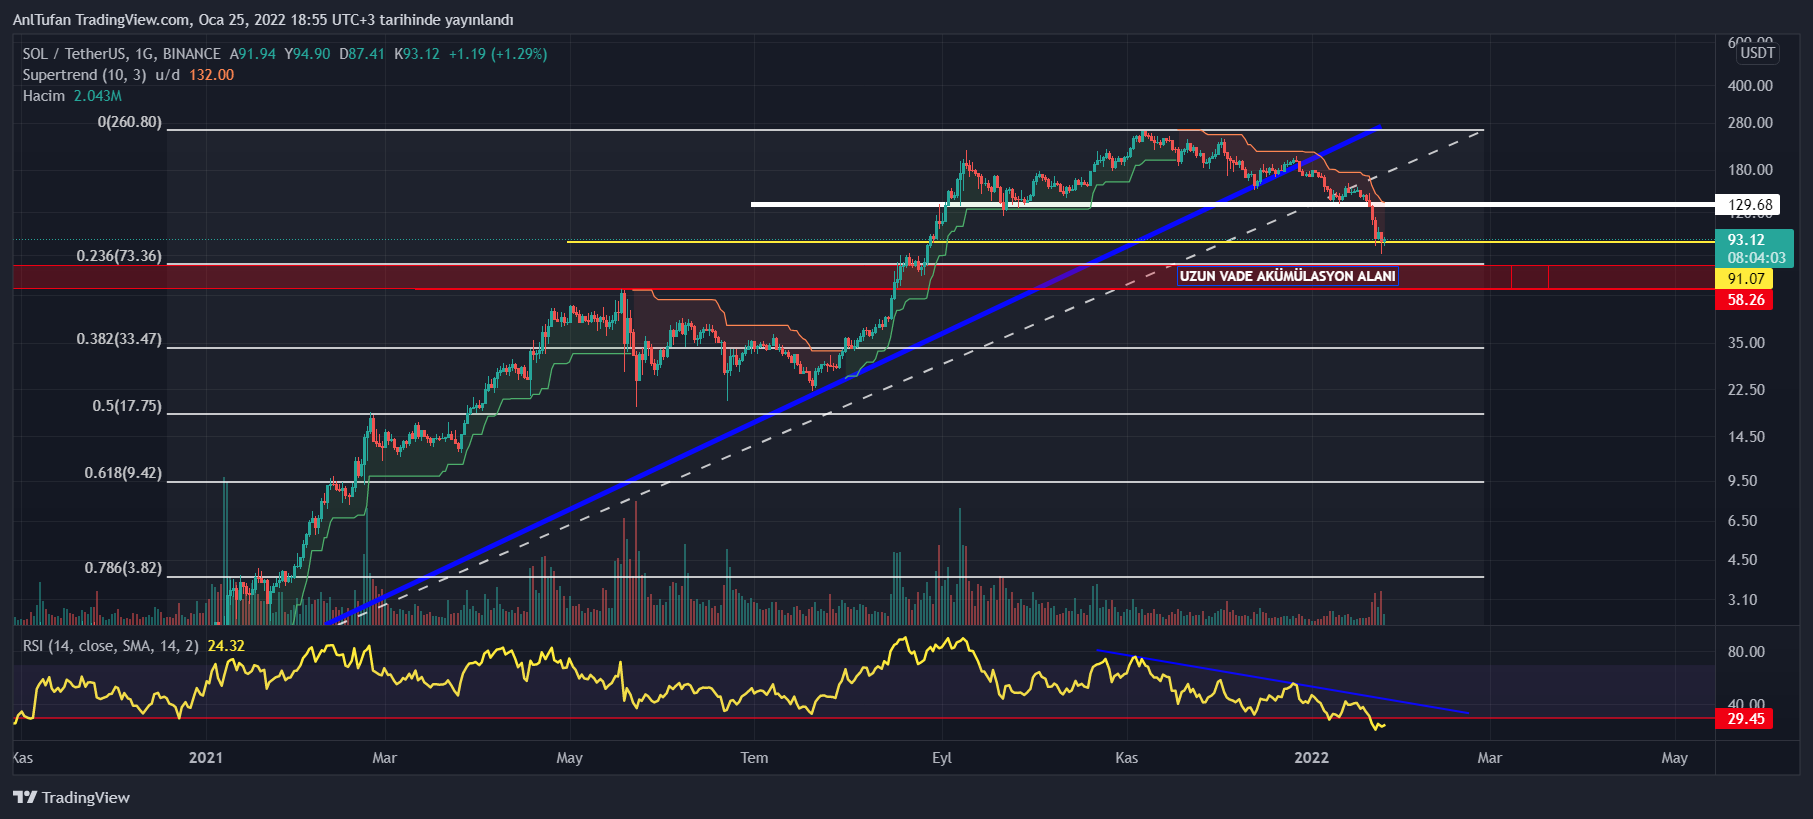
Task: Click the "Eyl" label on the time axis
Action: [942, 758]
